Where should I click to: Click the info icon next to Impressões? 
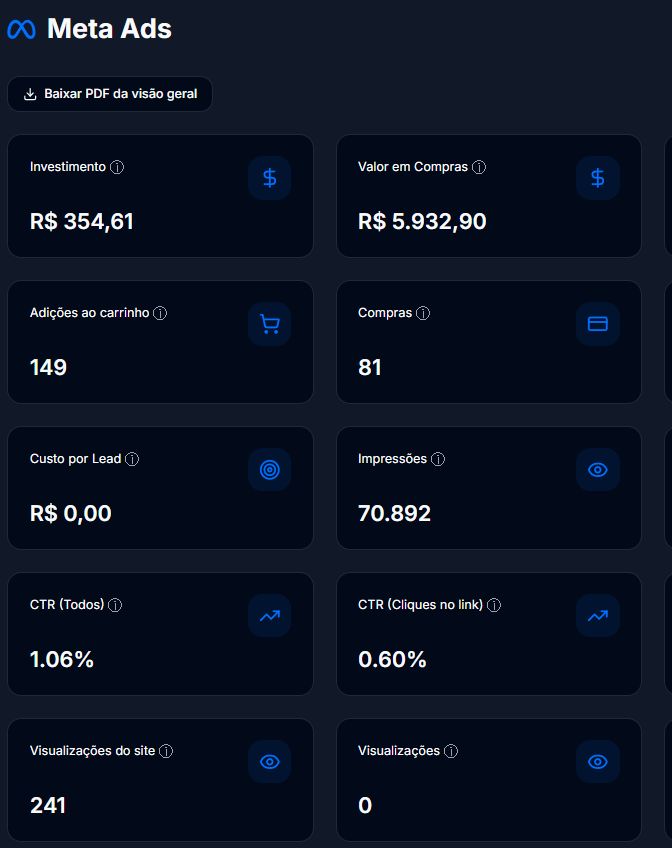tap(438, 459)
